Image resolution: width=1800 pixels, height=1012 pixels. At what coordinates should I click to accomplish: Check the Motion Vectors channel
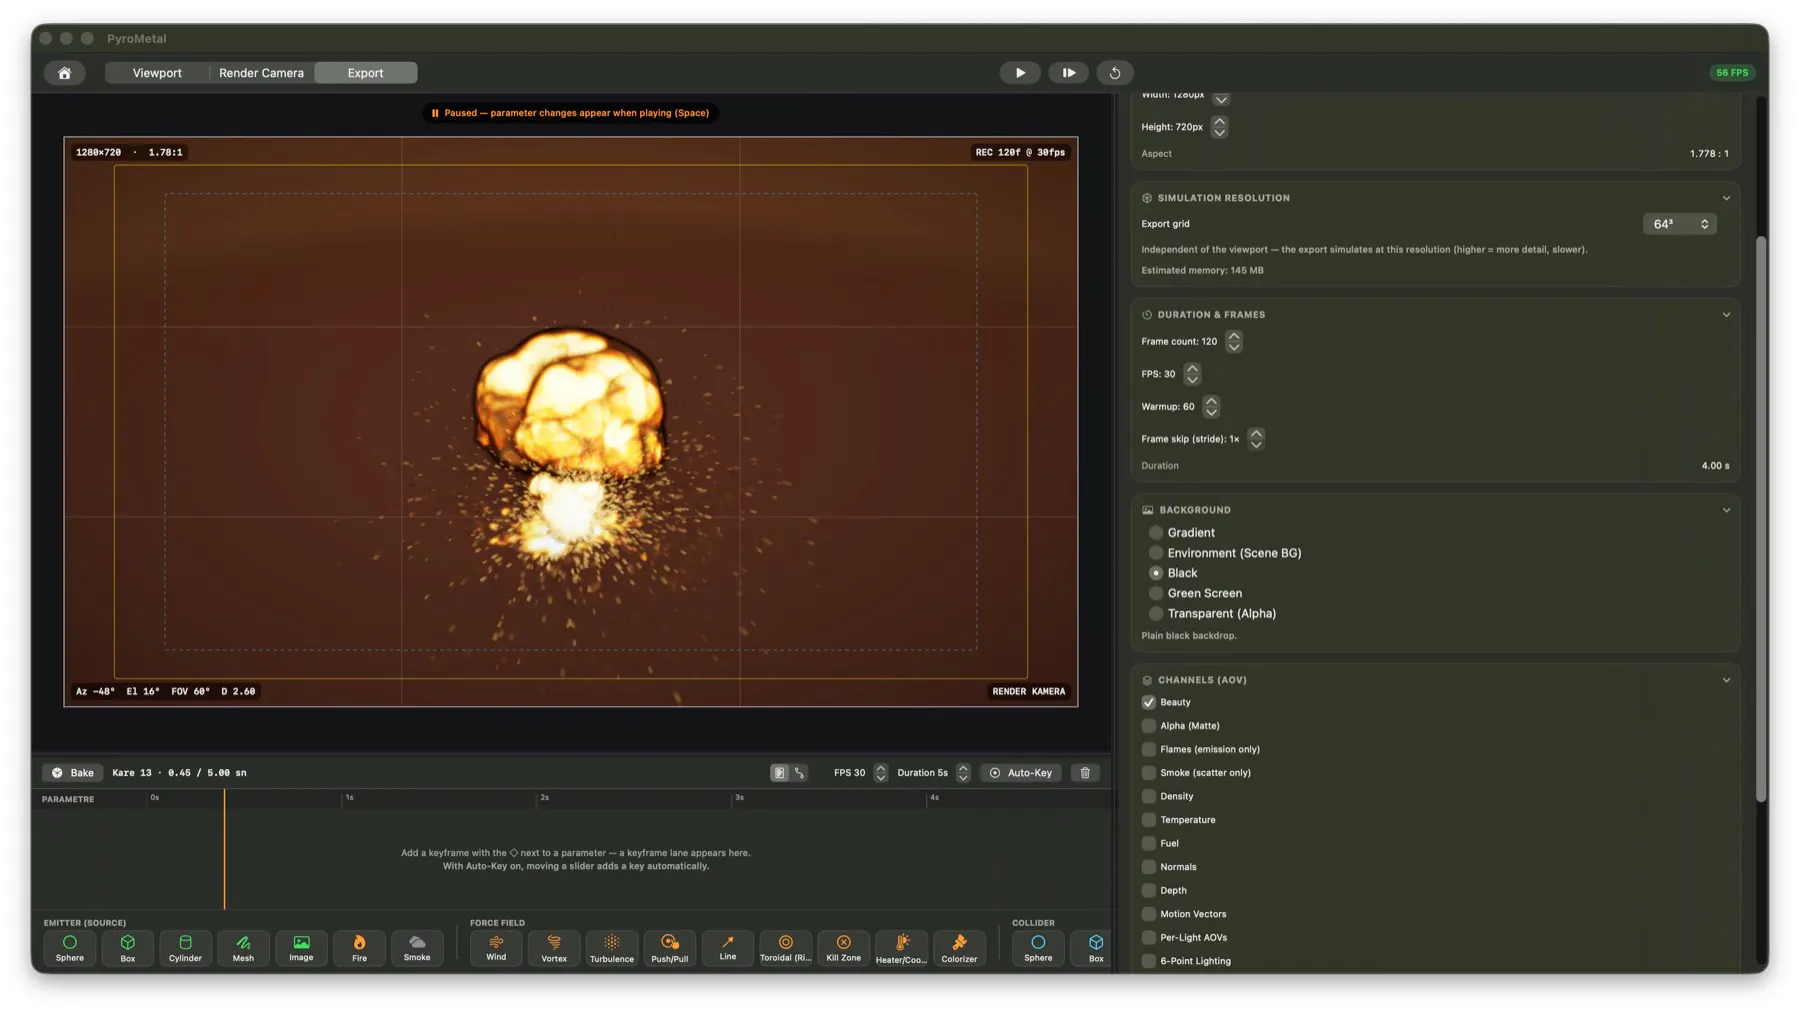point(1149,914)
